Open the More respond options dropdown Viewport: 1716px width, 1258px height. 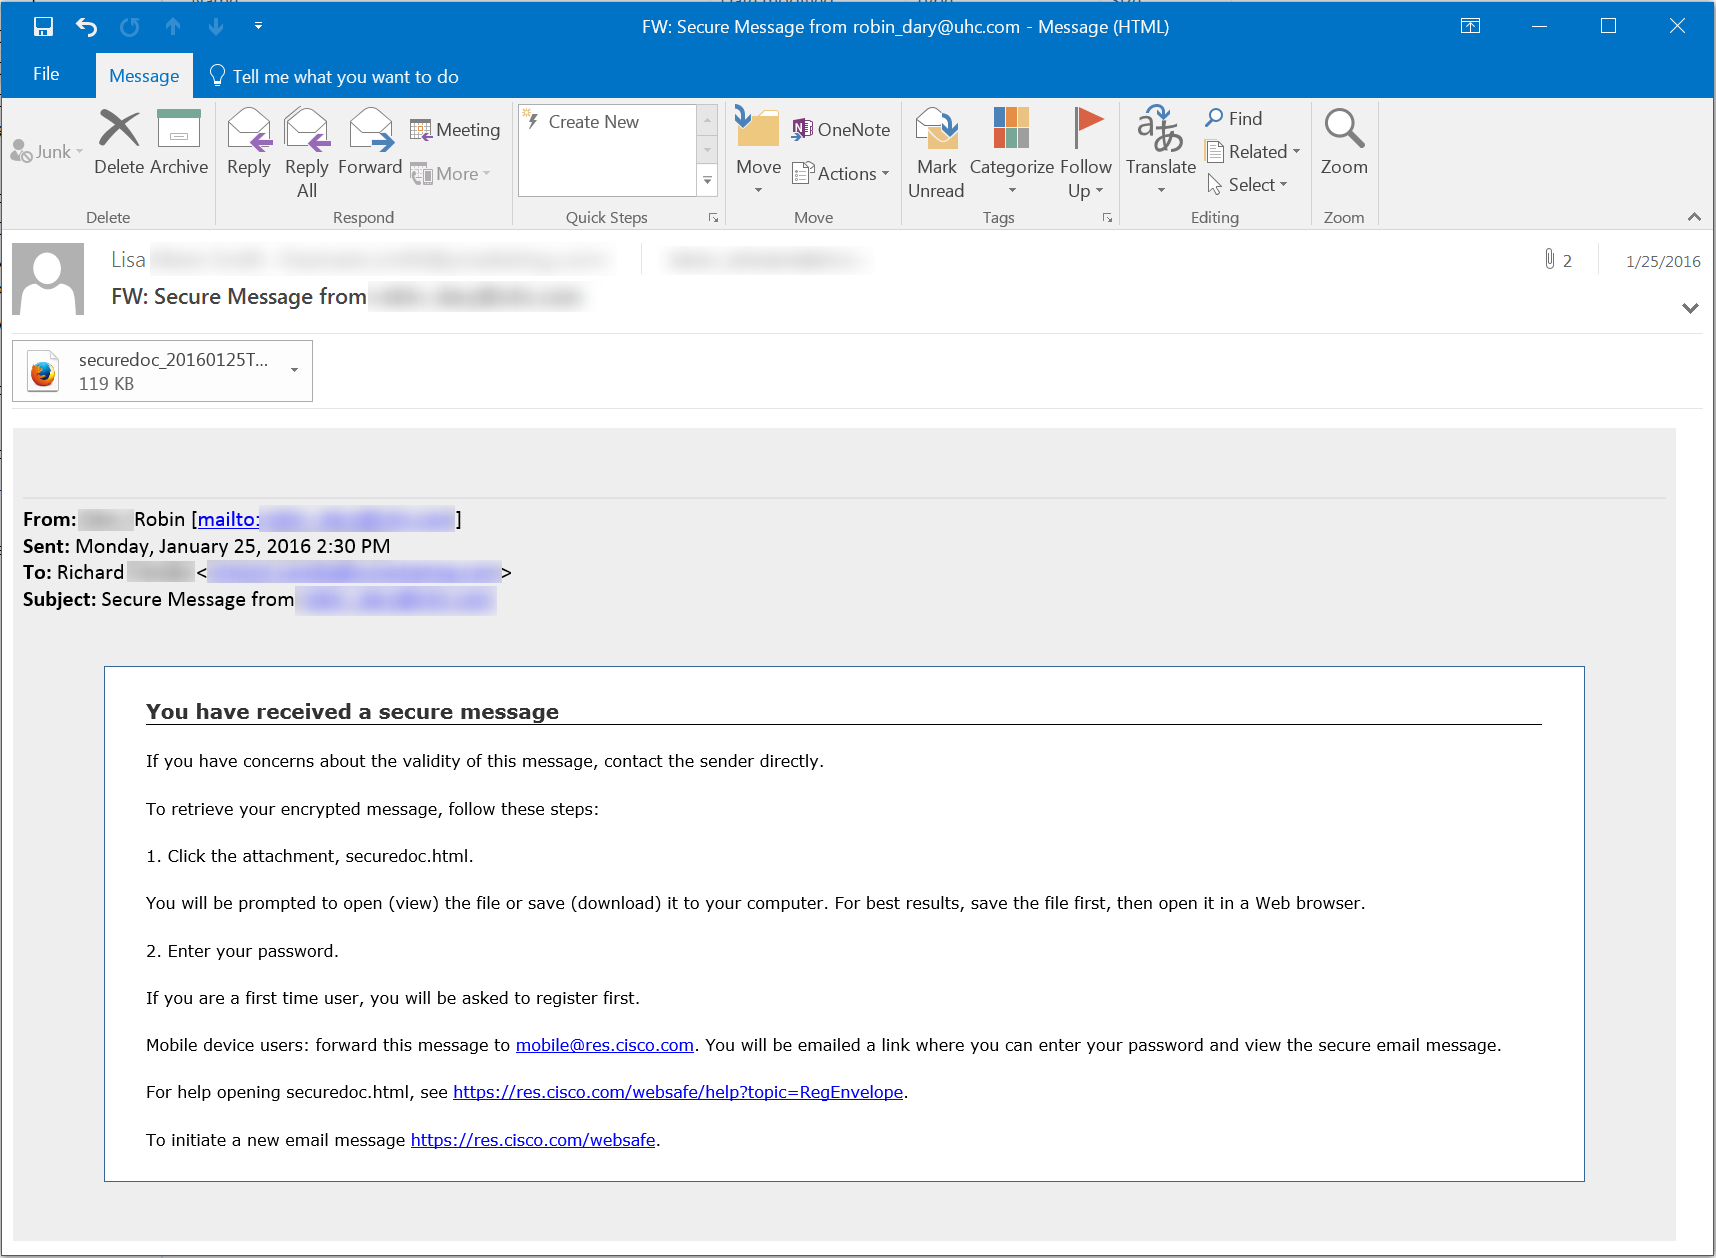(x=451, y=173)
